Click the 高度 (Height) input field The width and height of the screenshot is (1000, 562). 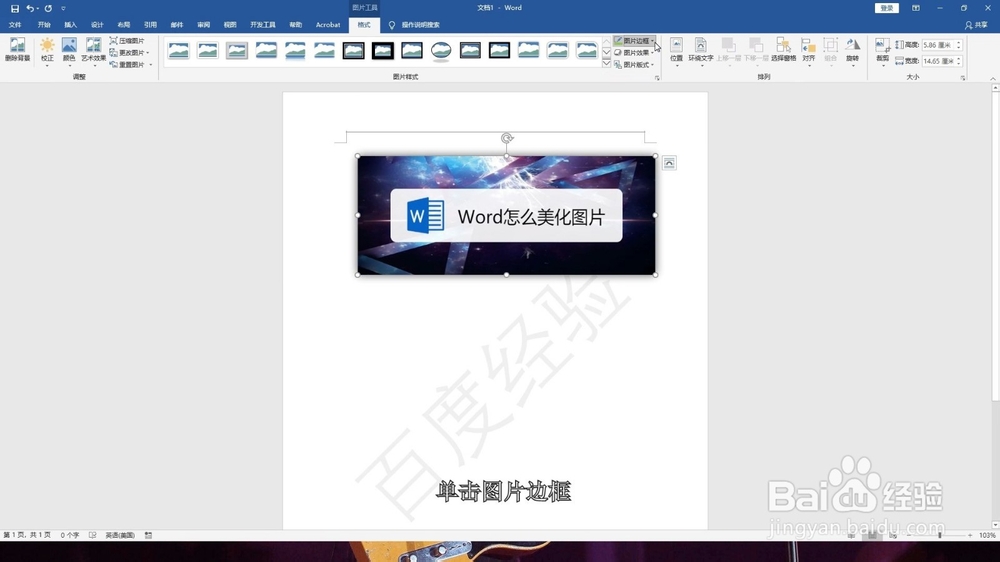(938, 45)
